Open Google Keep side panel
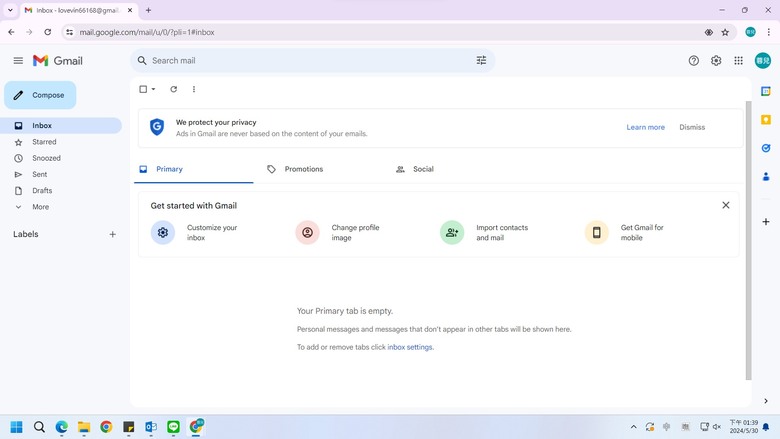780x439 pixels. (x=766, y=120)
